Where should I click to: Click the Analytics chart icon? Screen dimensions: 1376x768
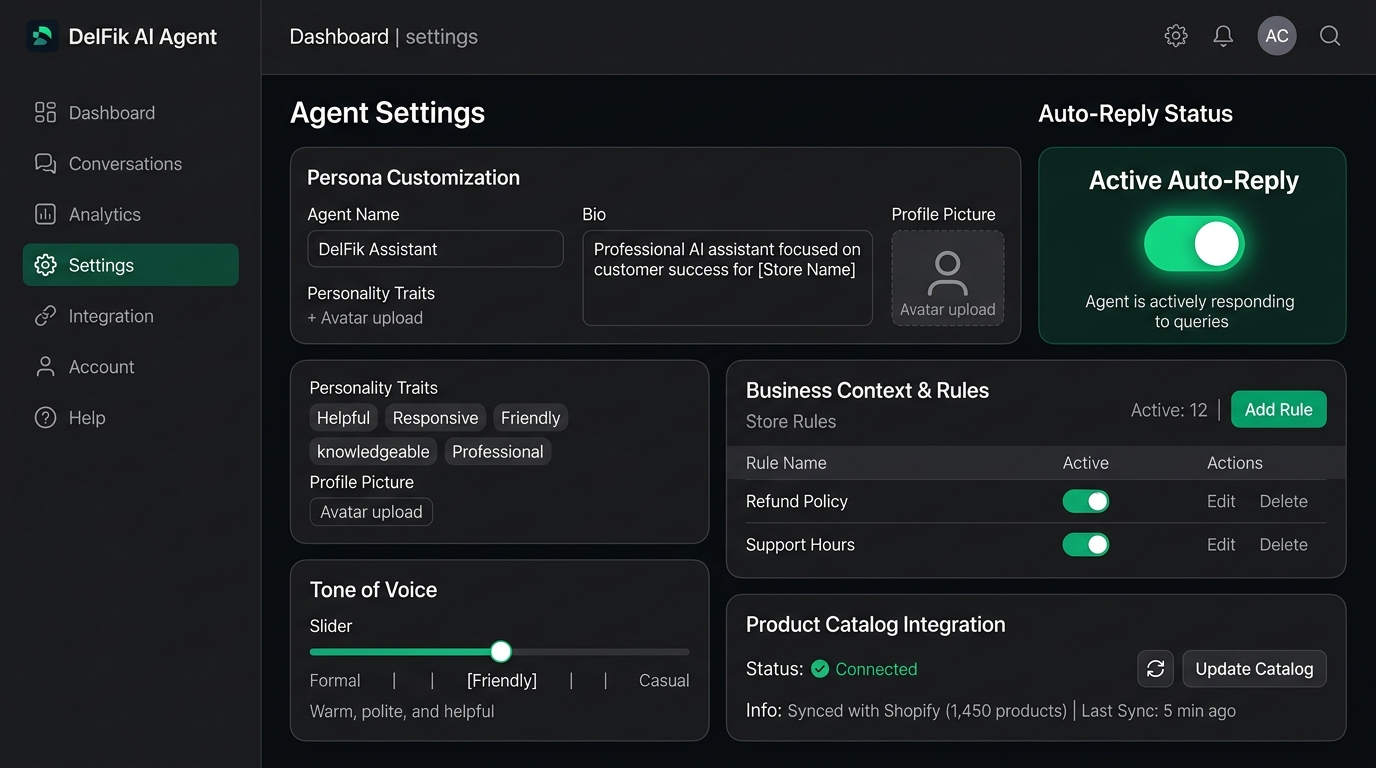point(45,214)
